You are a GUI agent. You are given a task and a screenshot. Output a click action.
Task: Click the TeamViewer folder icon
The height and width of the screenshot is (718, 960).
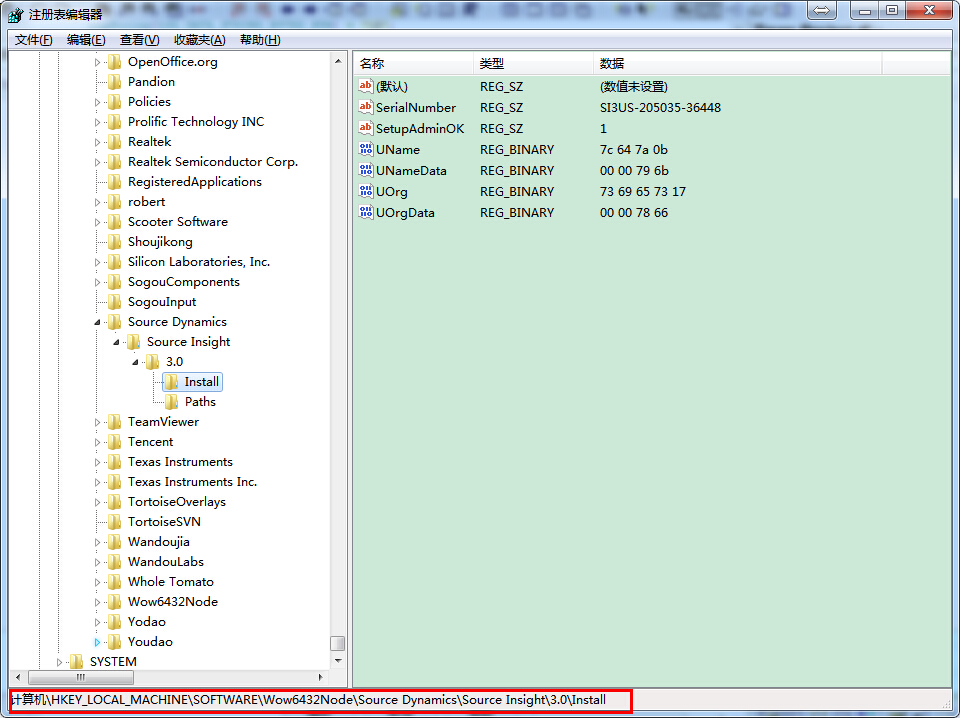tap(114, 422)
